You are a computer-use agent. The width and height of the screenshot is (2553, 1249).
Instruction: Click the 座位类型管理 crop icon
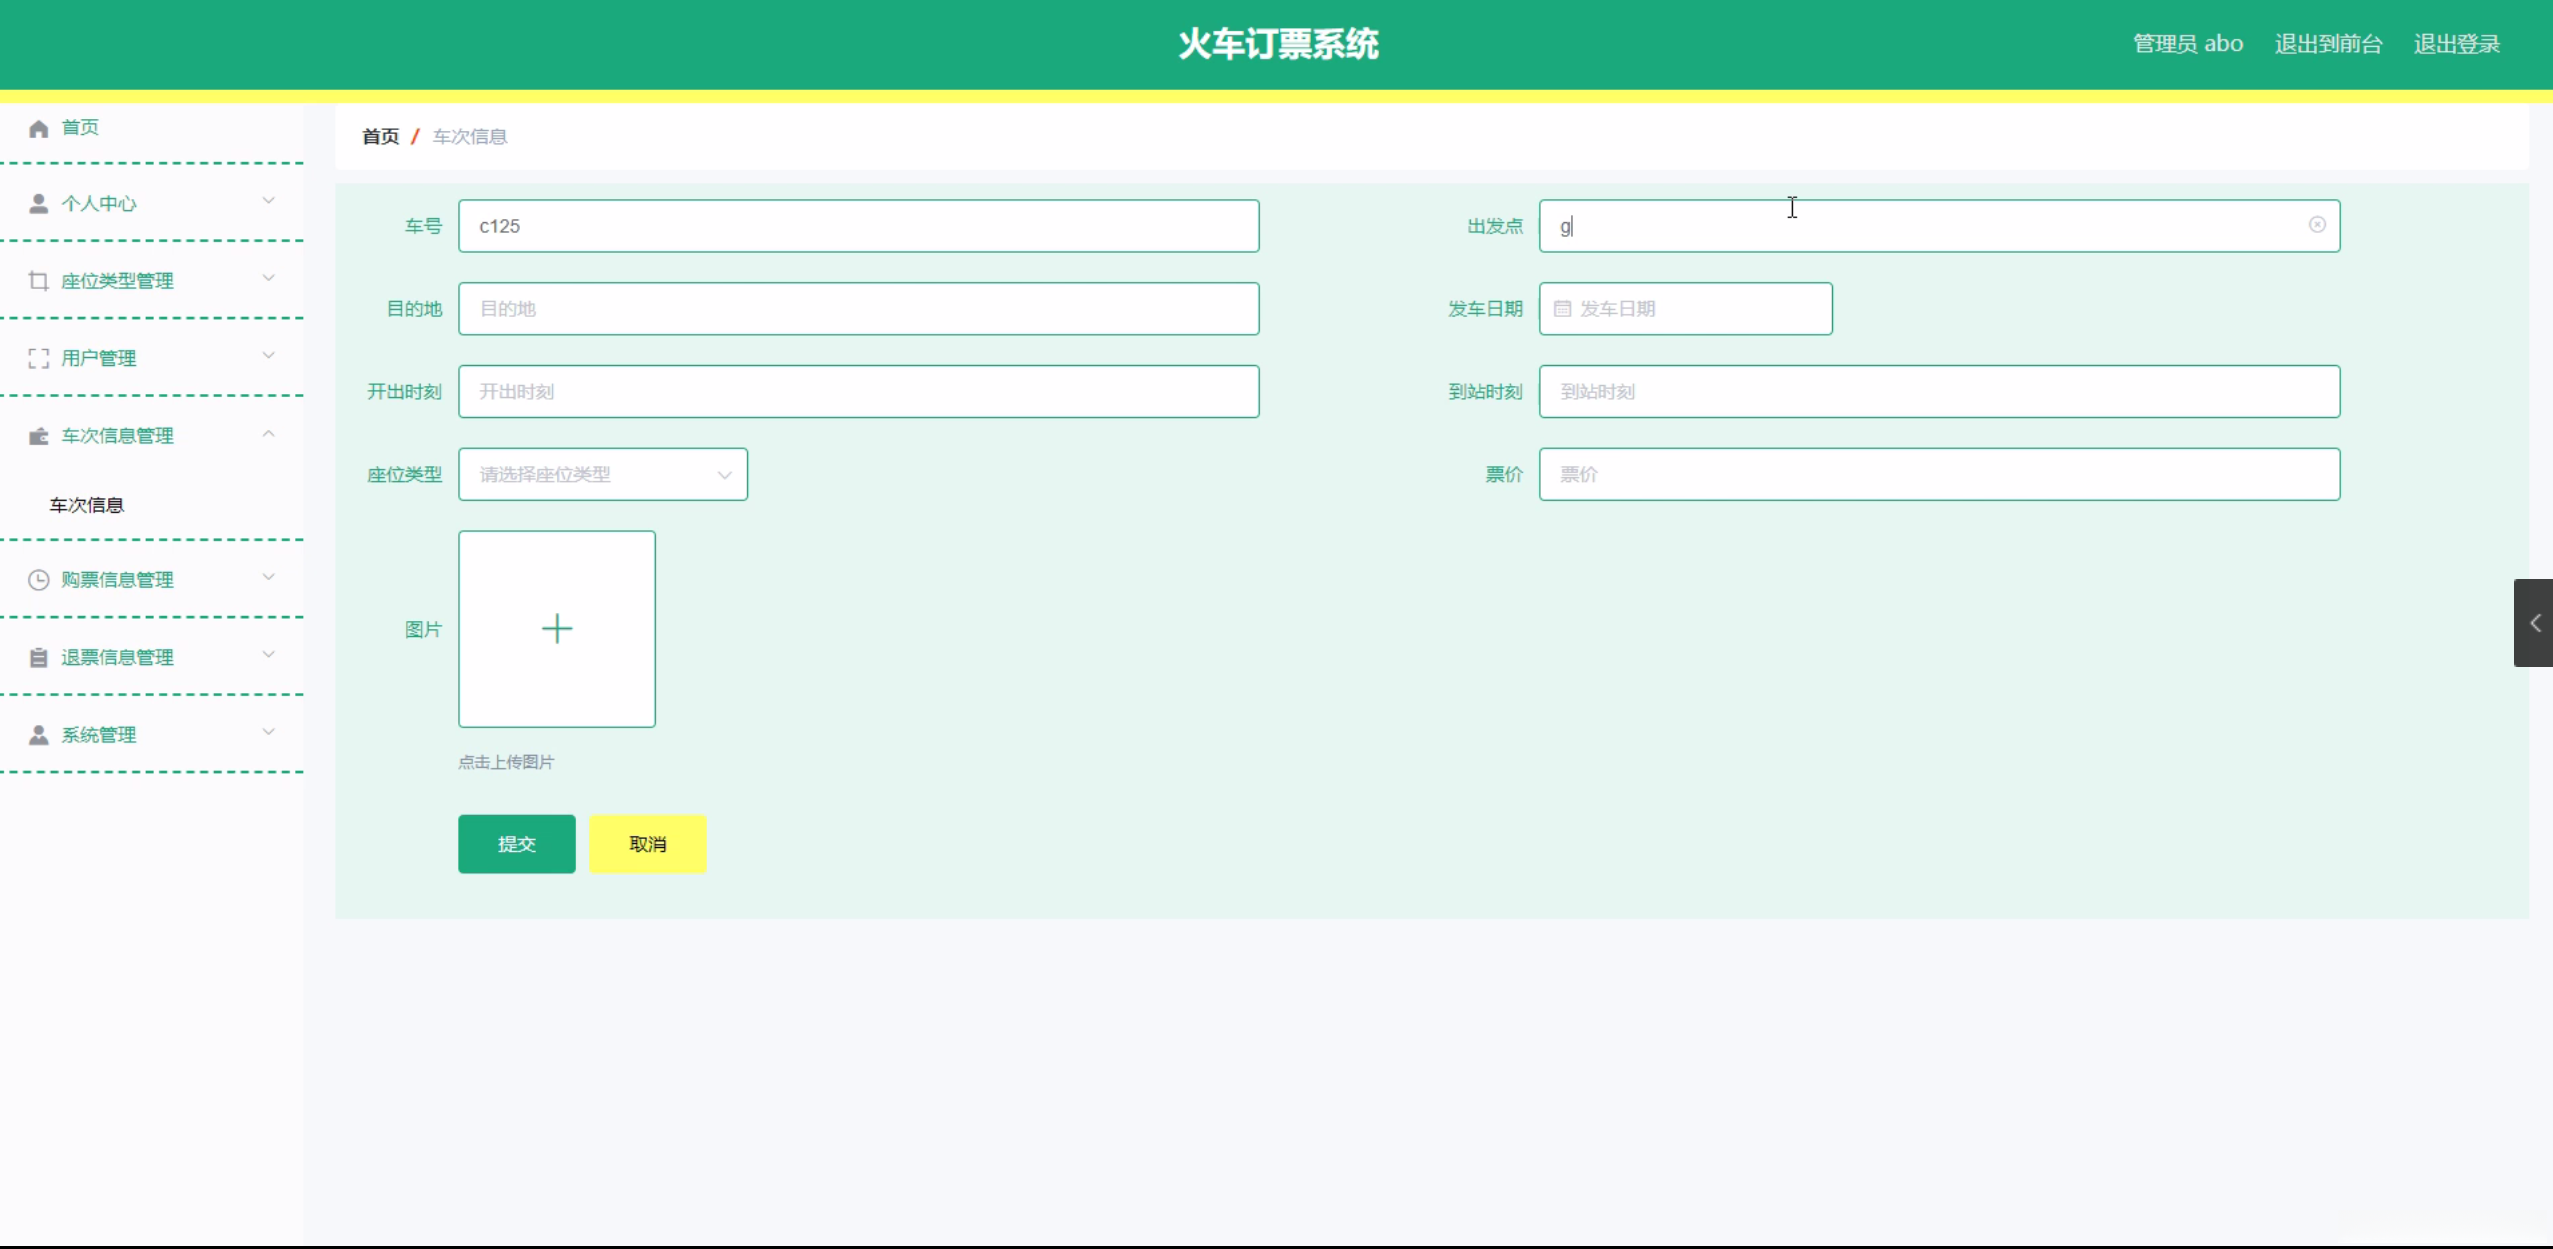[x=38, y=281]
